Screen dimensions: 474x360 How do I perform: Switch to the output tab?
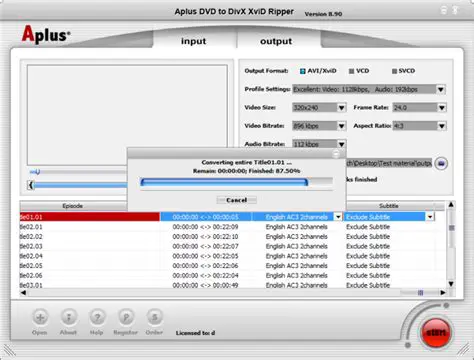point(276,41)
